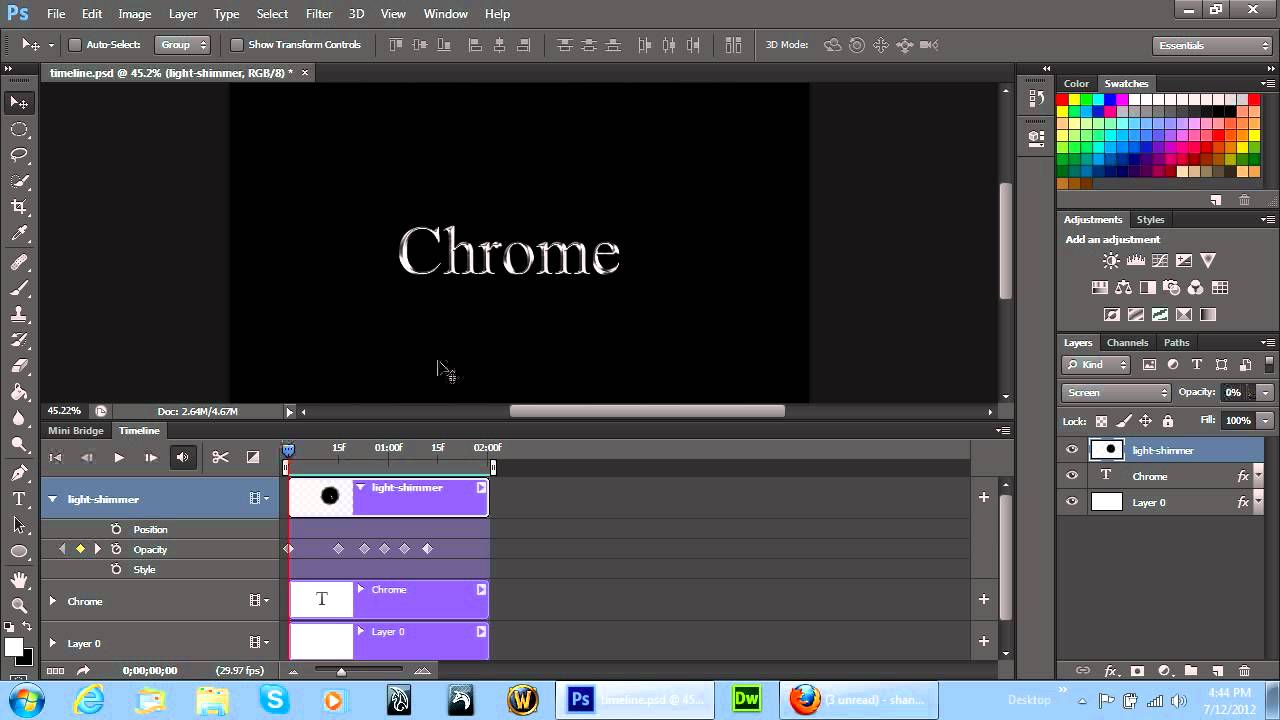Expand the Layer 0 timeline track
This screenshot has height=720, width=1280.
(x=52, y=643)
